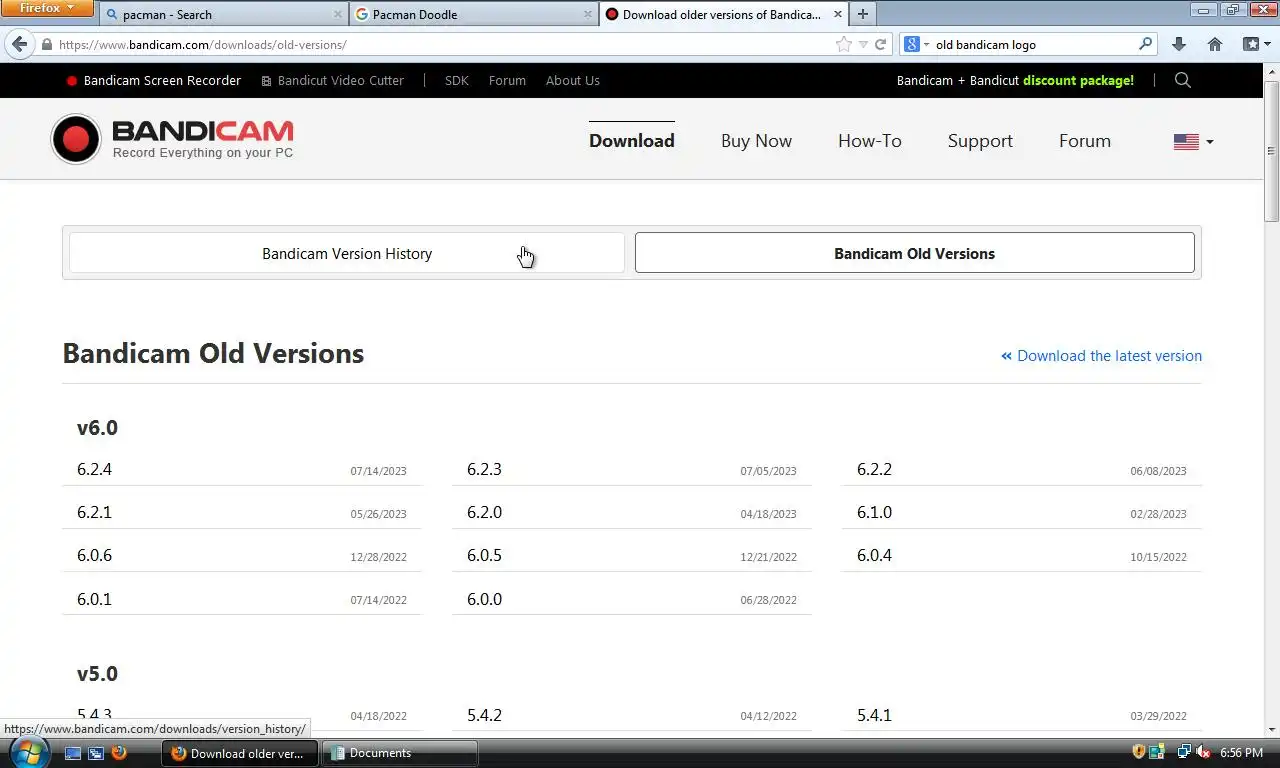Select Bandicam Old Versions tab button
Screen dimensions: 1280x768
pos(914,253)
